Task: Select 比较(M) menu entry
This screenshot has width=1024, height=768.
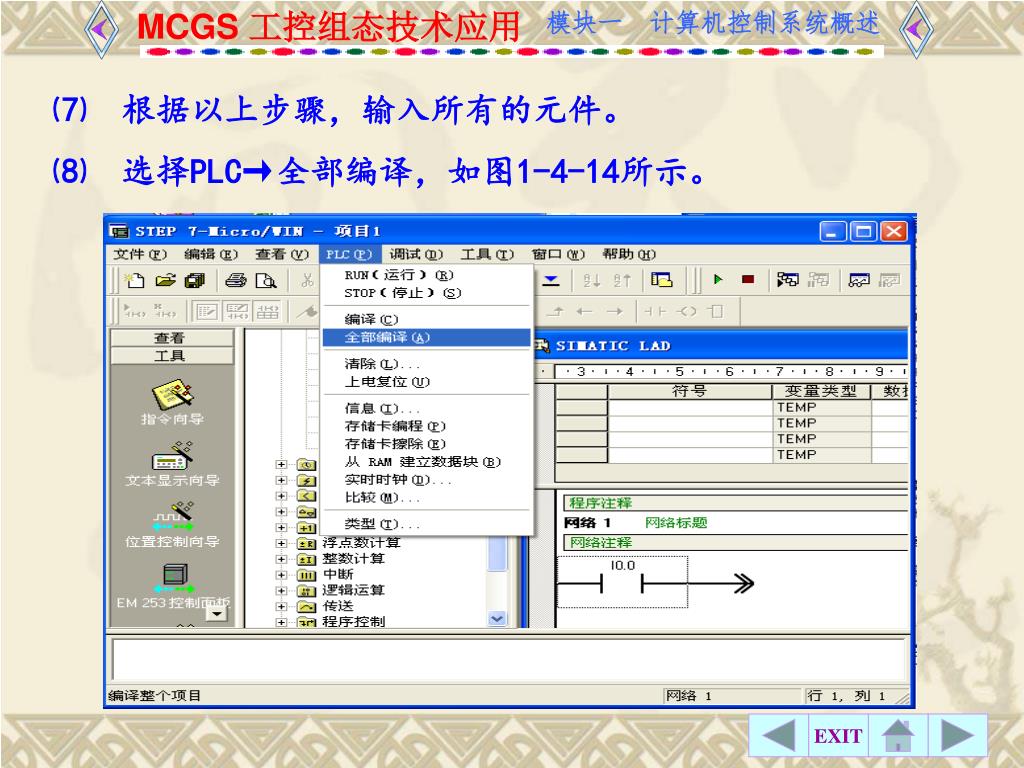Action: click(427, 498)
